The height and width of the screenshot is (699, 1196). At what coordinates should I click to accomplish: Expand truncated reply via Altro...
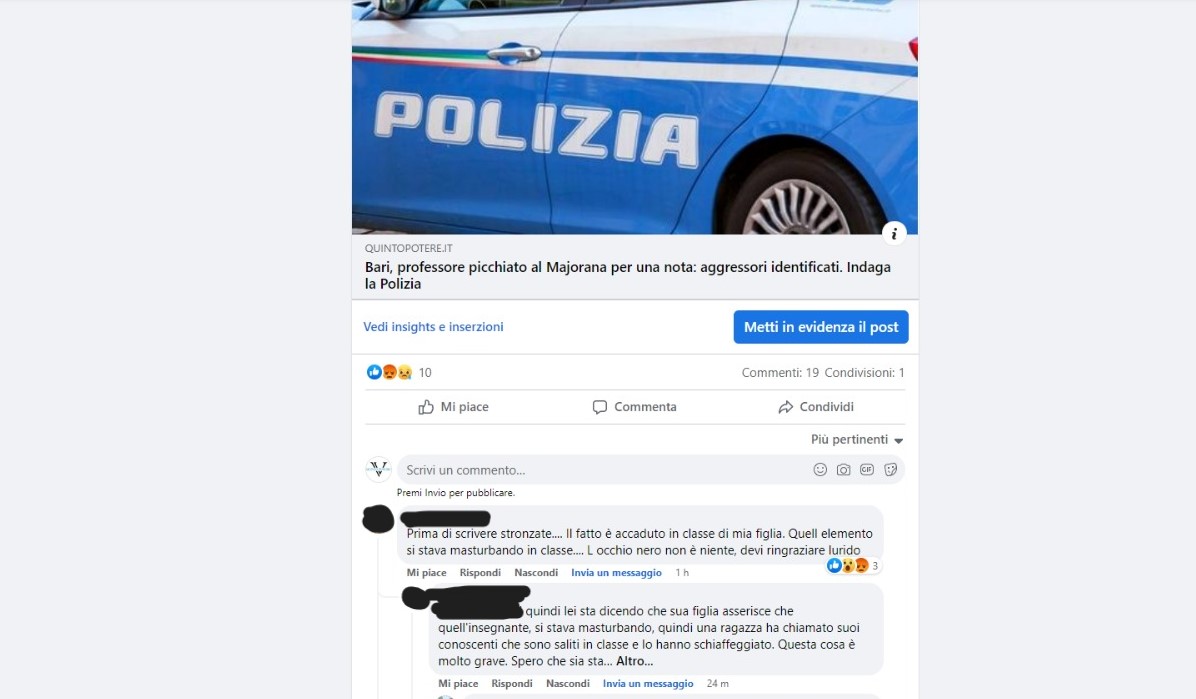(x=635, y=662)
